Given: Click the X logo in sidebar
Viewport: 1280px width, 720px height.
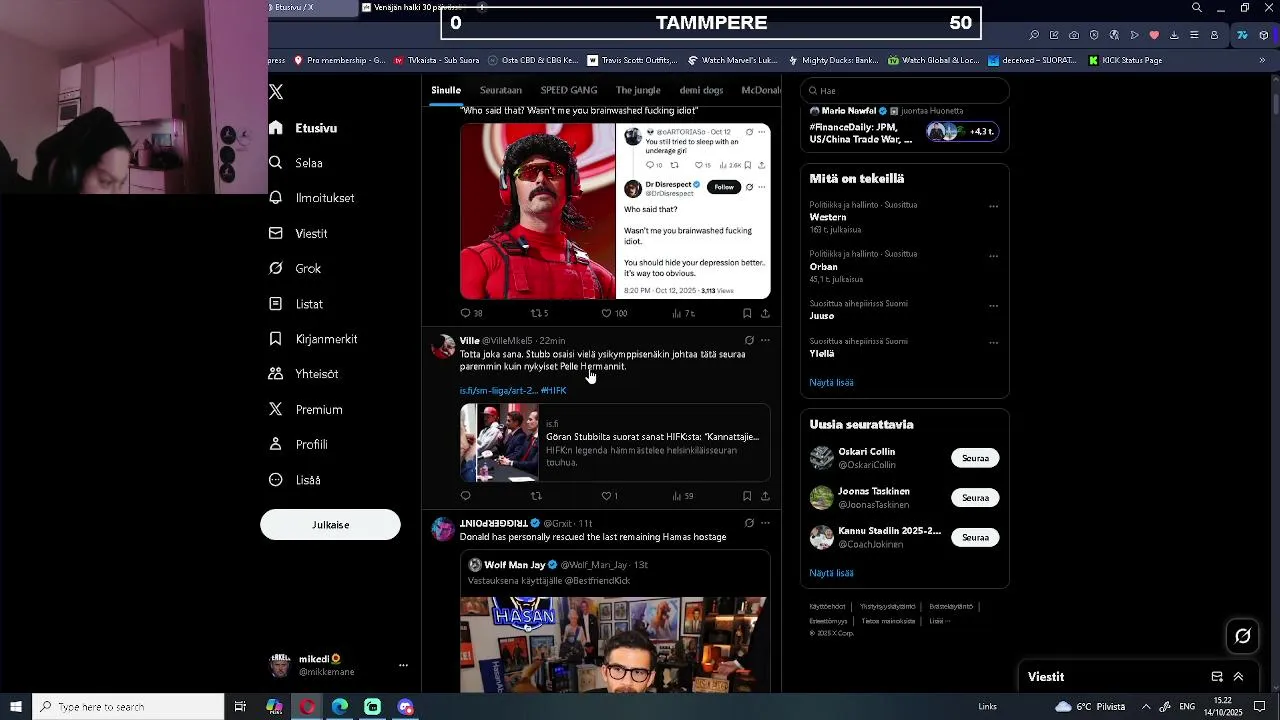Looking at the screenshot, I should (x=276, y=91).
